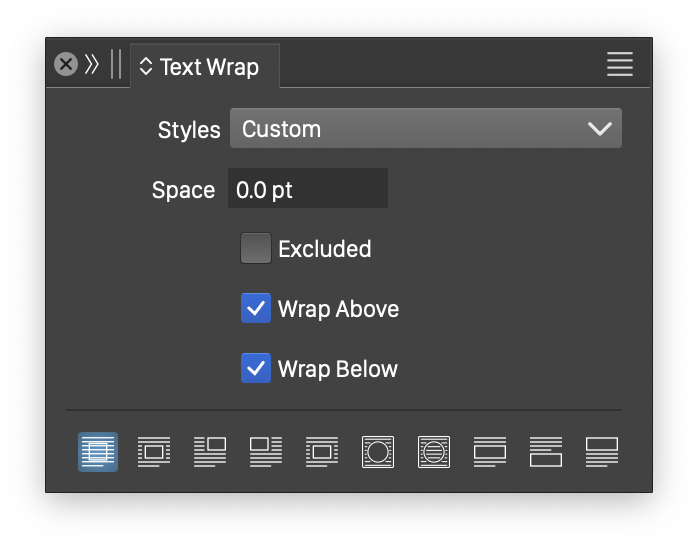The width and height of the screenshot is (698, 546).
Task: Collapse panel using the double chevron arrows
Action: [92, 65]
